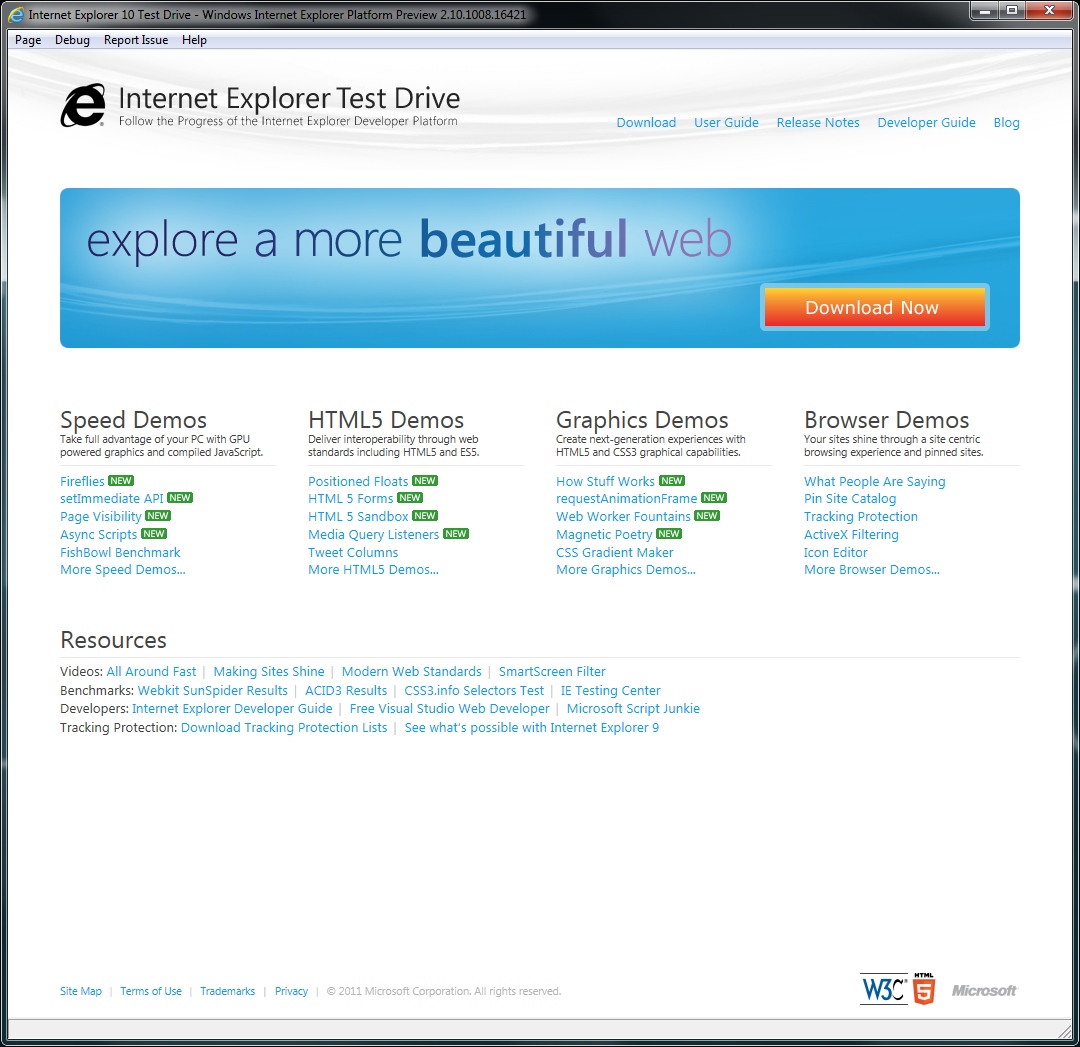Click the NEW badge next to Fireflies
The height and width of the screenshot is (1047, 1080).
(x=121, y=481)
